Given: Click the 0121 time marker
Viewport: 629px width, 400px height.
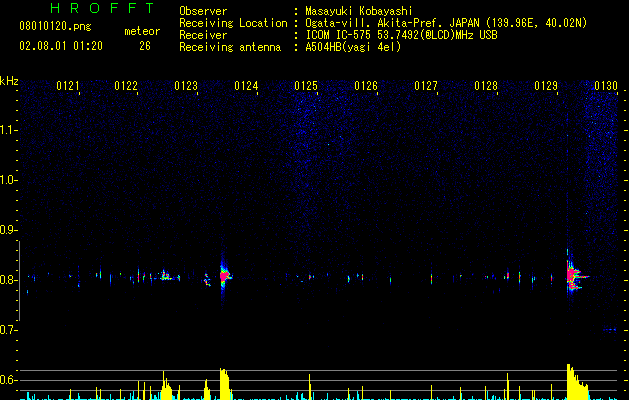Looking at the screenshot, I should tap(68, 86).
